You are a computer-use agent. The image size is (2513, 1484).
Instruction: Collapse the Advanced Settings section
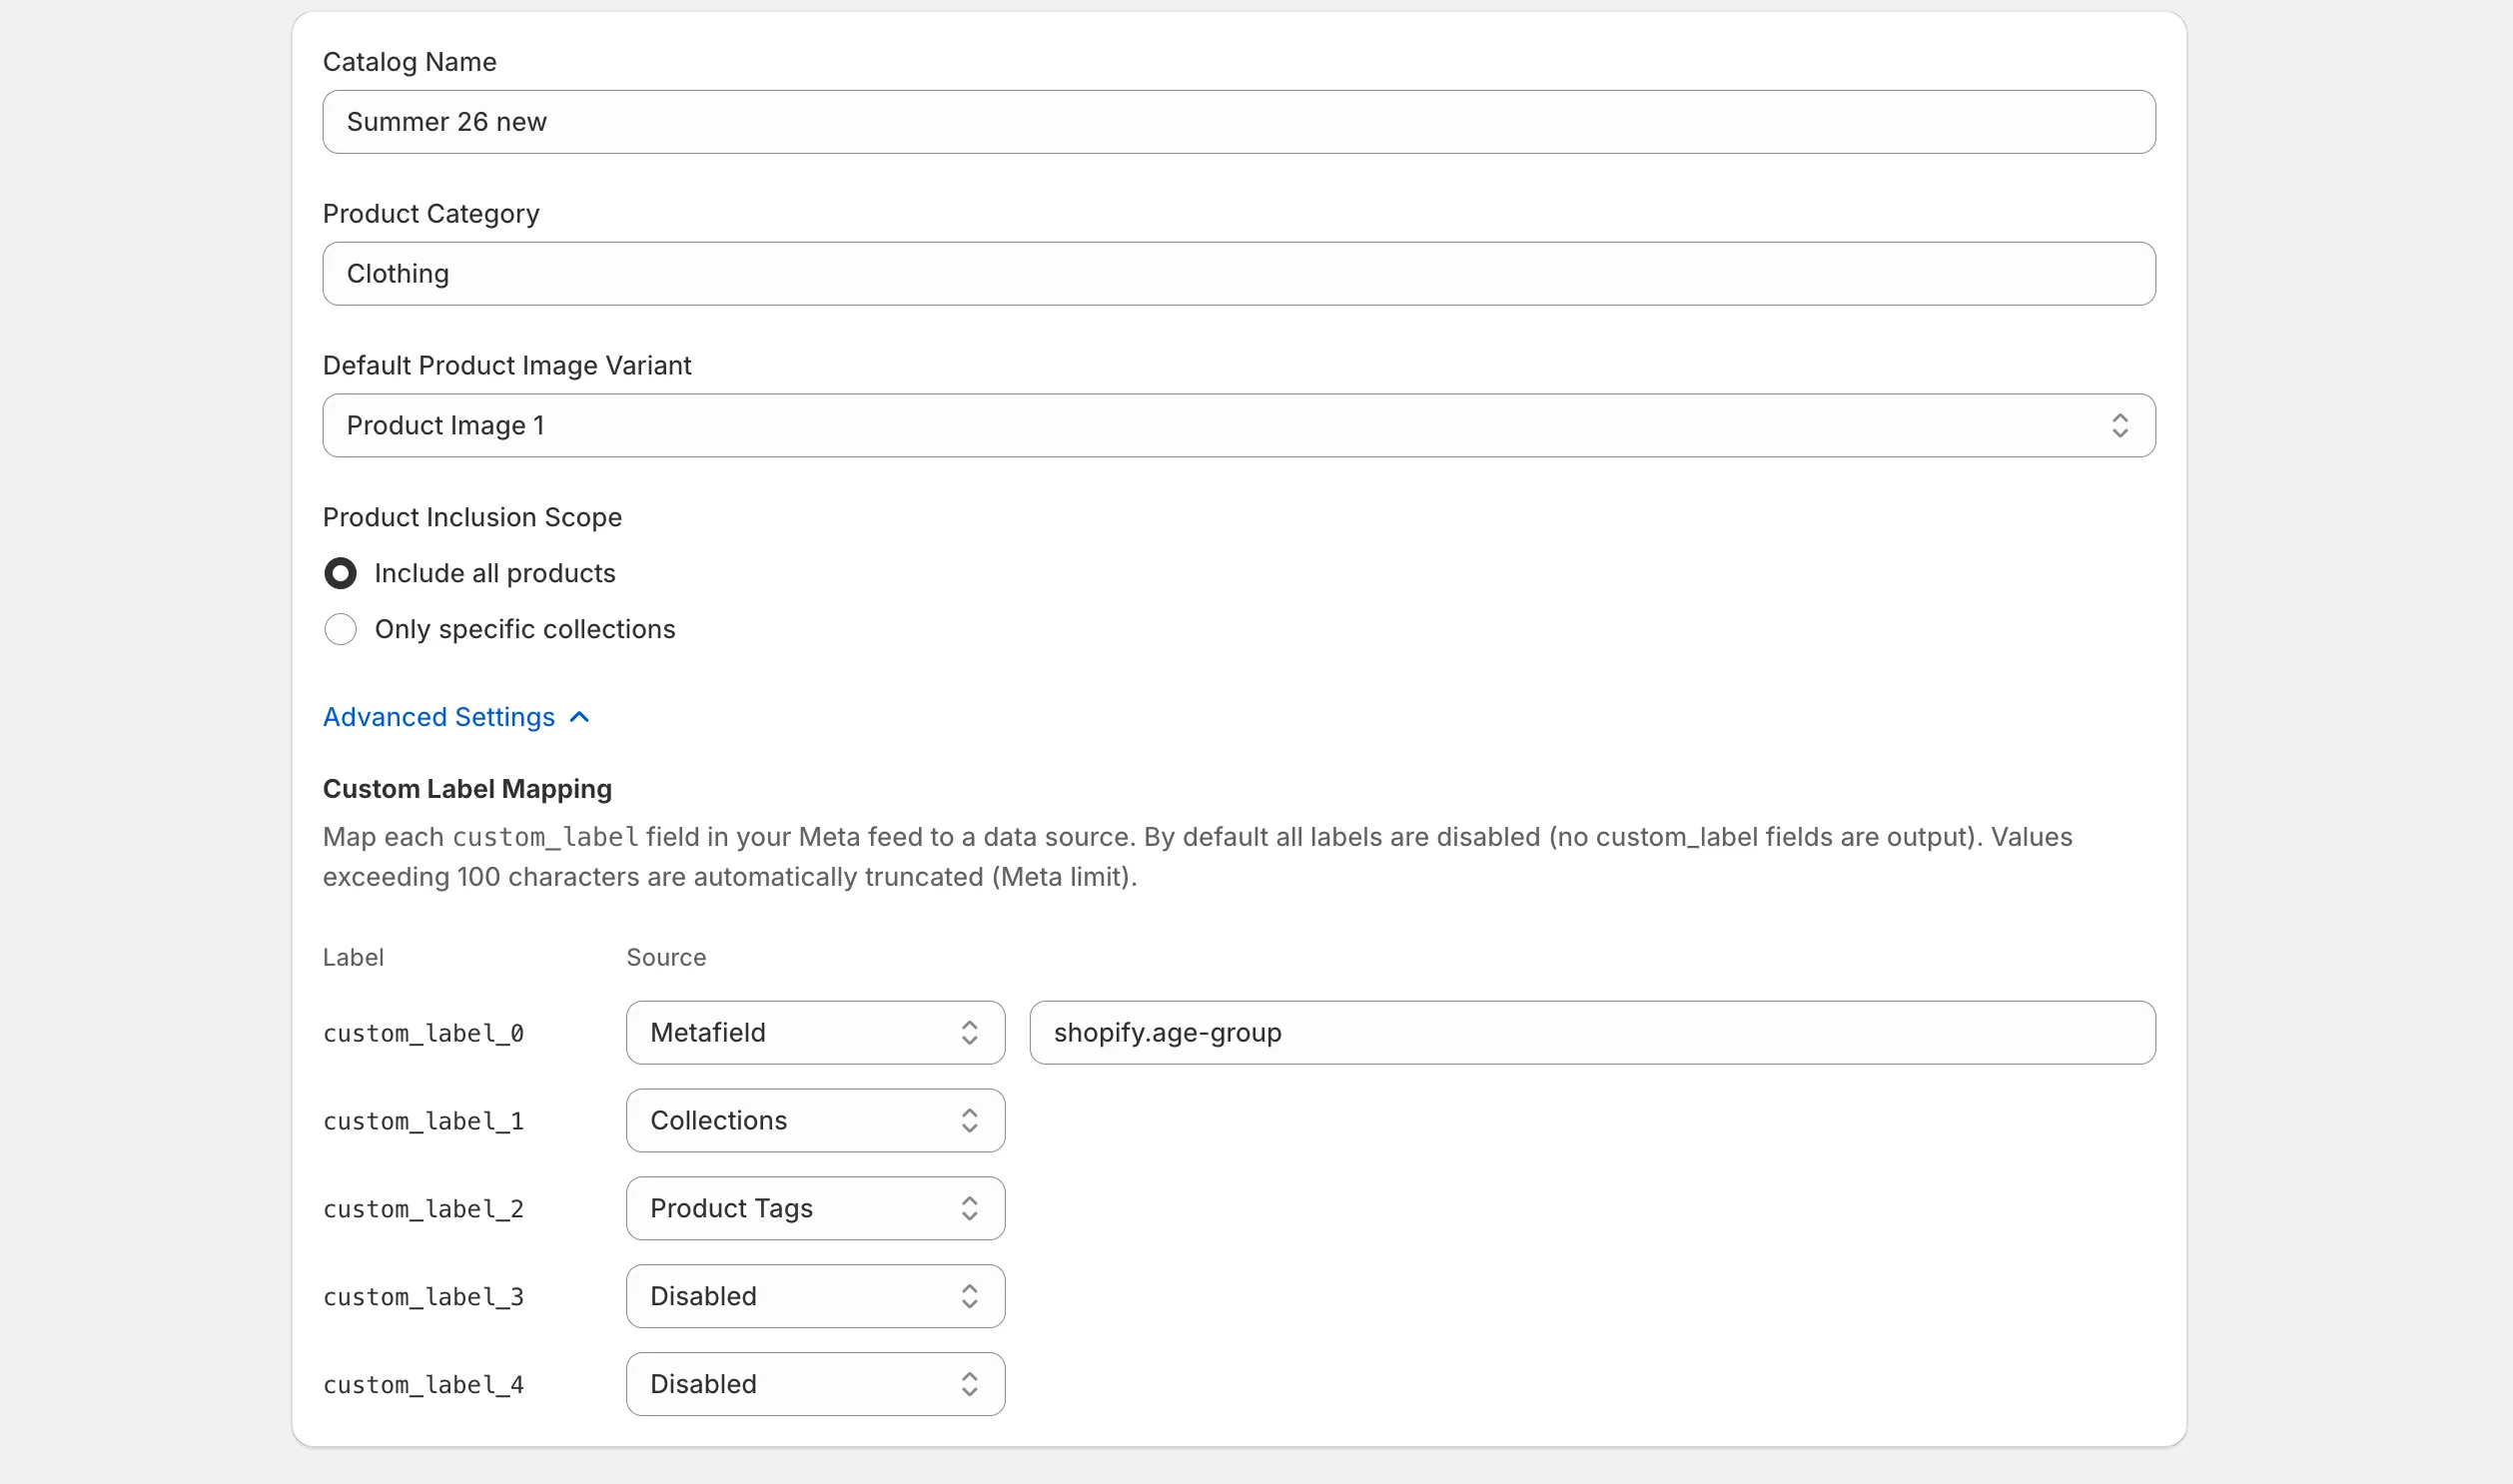(456, 718)
